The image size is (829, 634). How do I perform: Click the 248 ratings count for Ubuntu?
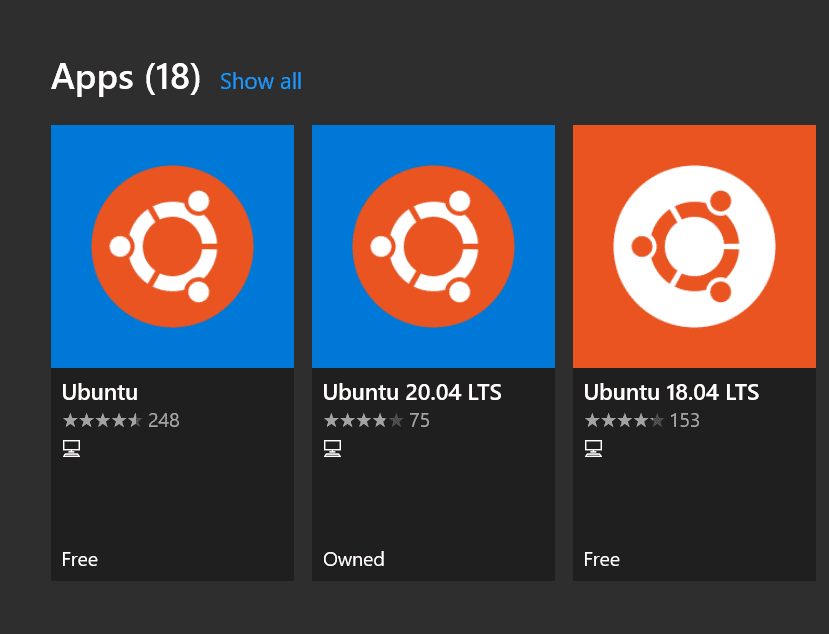click(x=164, y=421)
